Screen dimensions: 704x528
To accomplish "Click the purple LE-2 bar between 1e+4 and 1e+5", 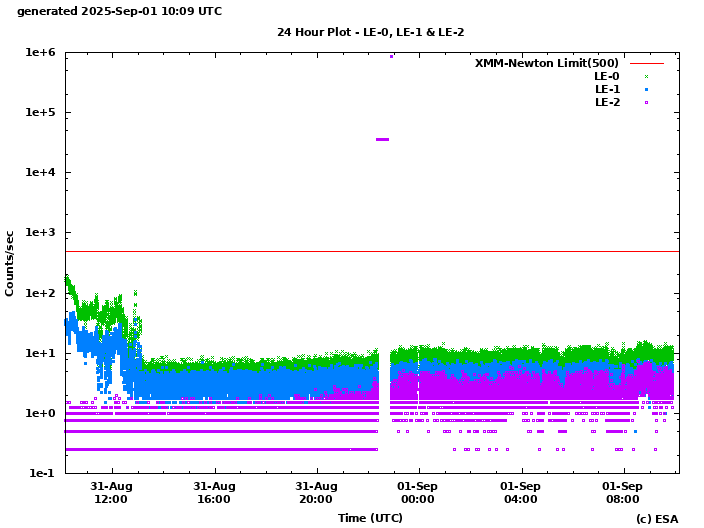I will pos(383,140).
